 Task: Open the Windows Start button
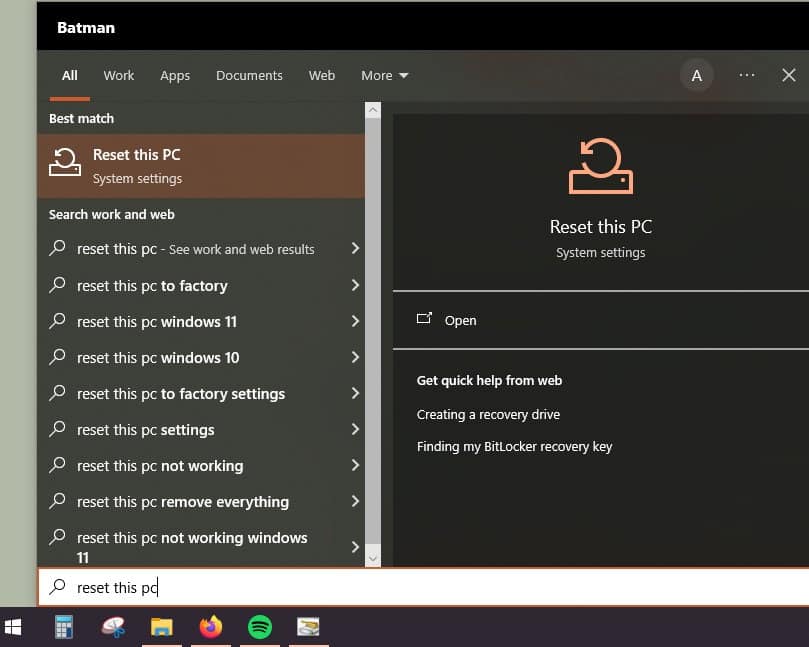pyautogui.click(x=13, y=627)
